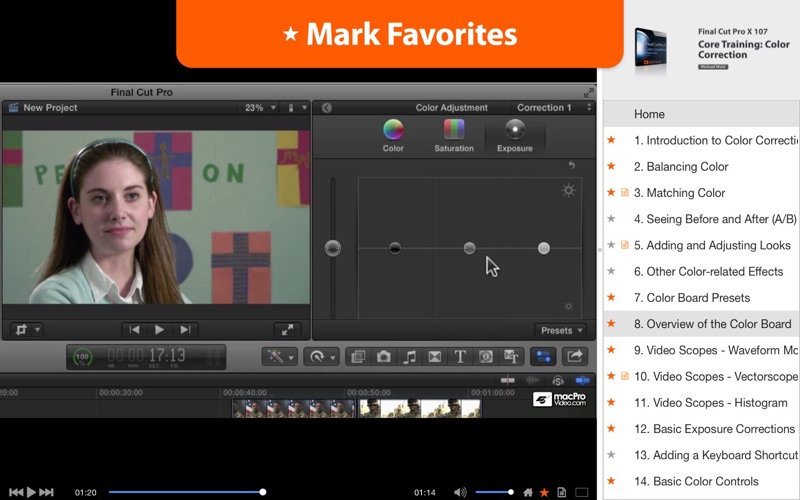The width and height of the screenshot is (800, 500).
Task: Click the arrow at the viewer's top-right
Action: click(305, 108)
